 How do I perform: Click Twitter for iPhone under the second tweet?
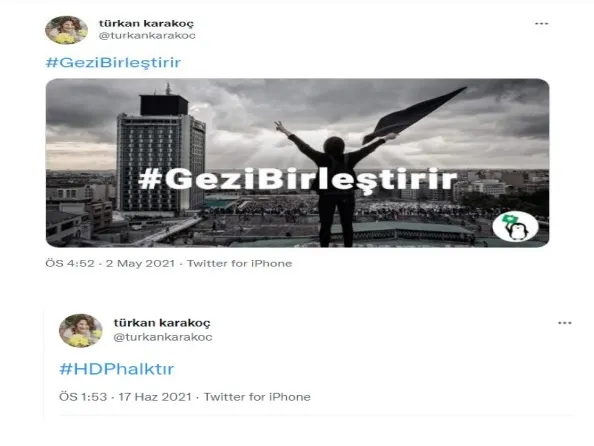coord(257,397)
